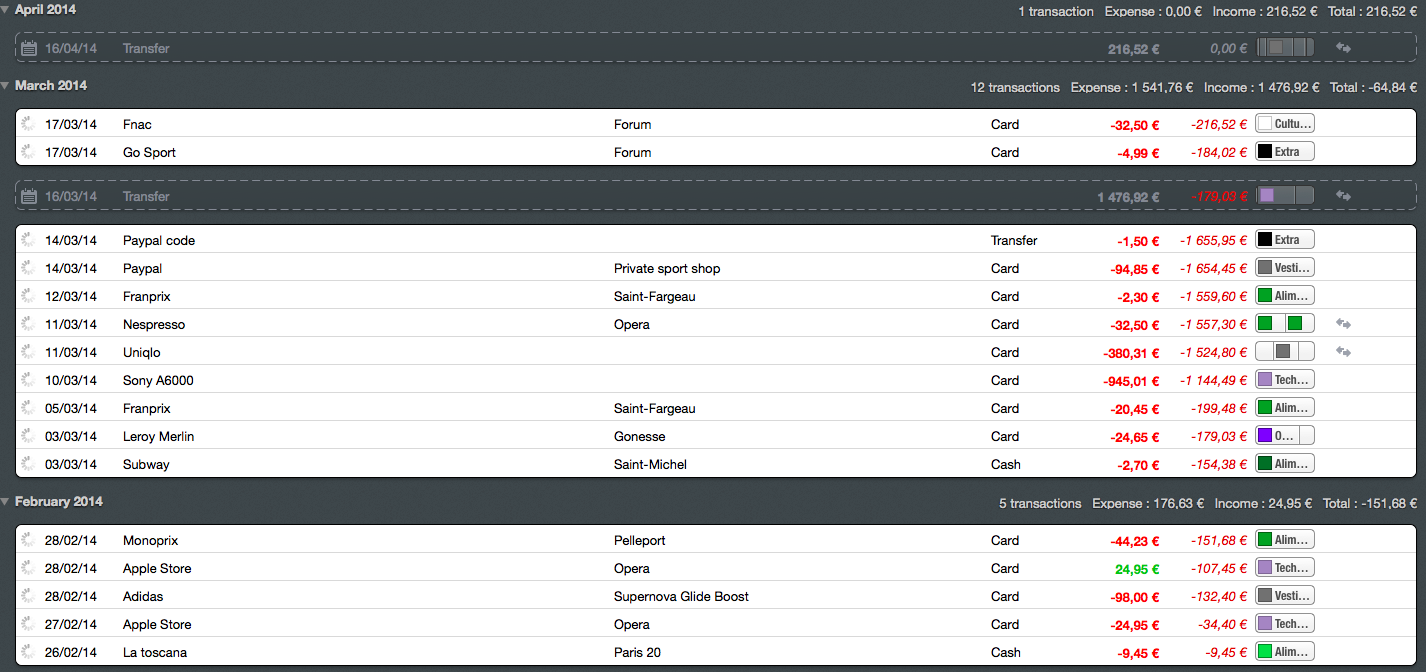The width and height of the screenshot is (1426, 672).
Task: Collapse the March 2014 group triangle
Action: click(x=6, y=86)
